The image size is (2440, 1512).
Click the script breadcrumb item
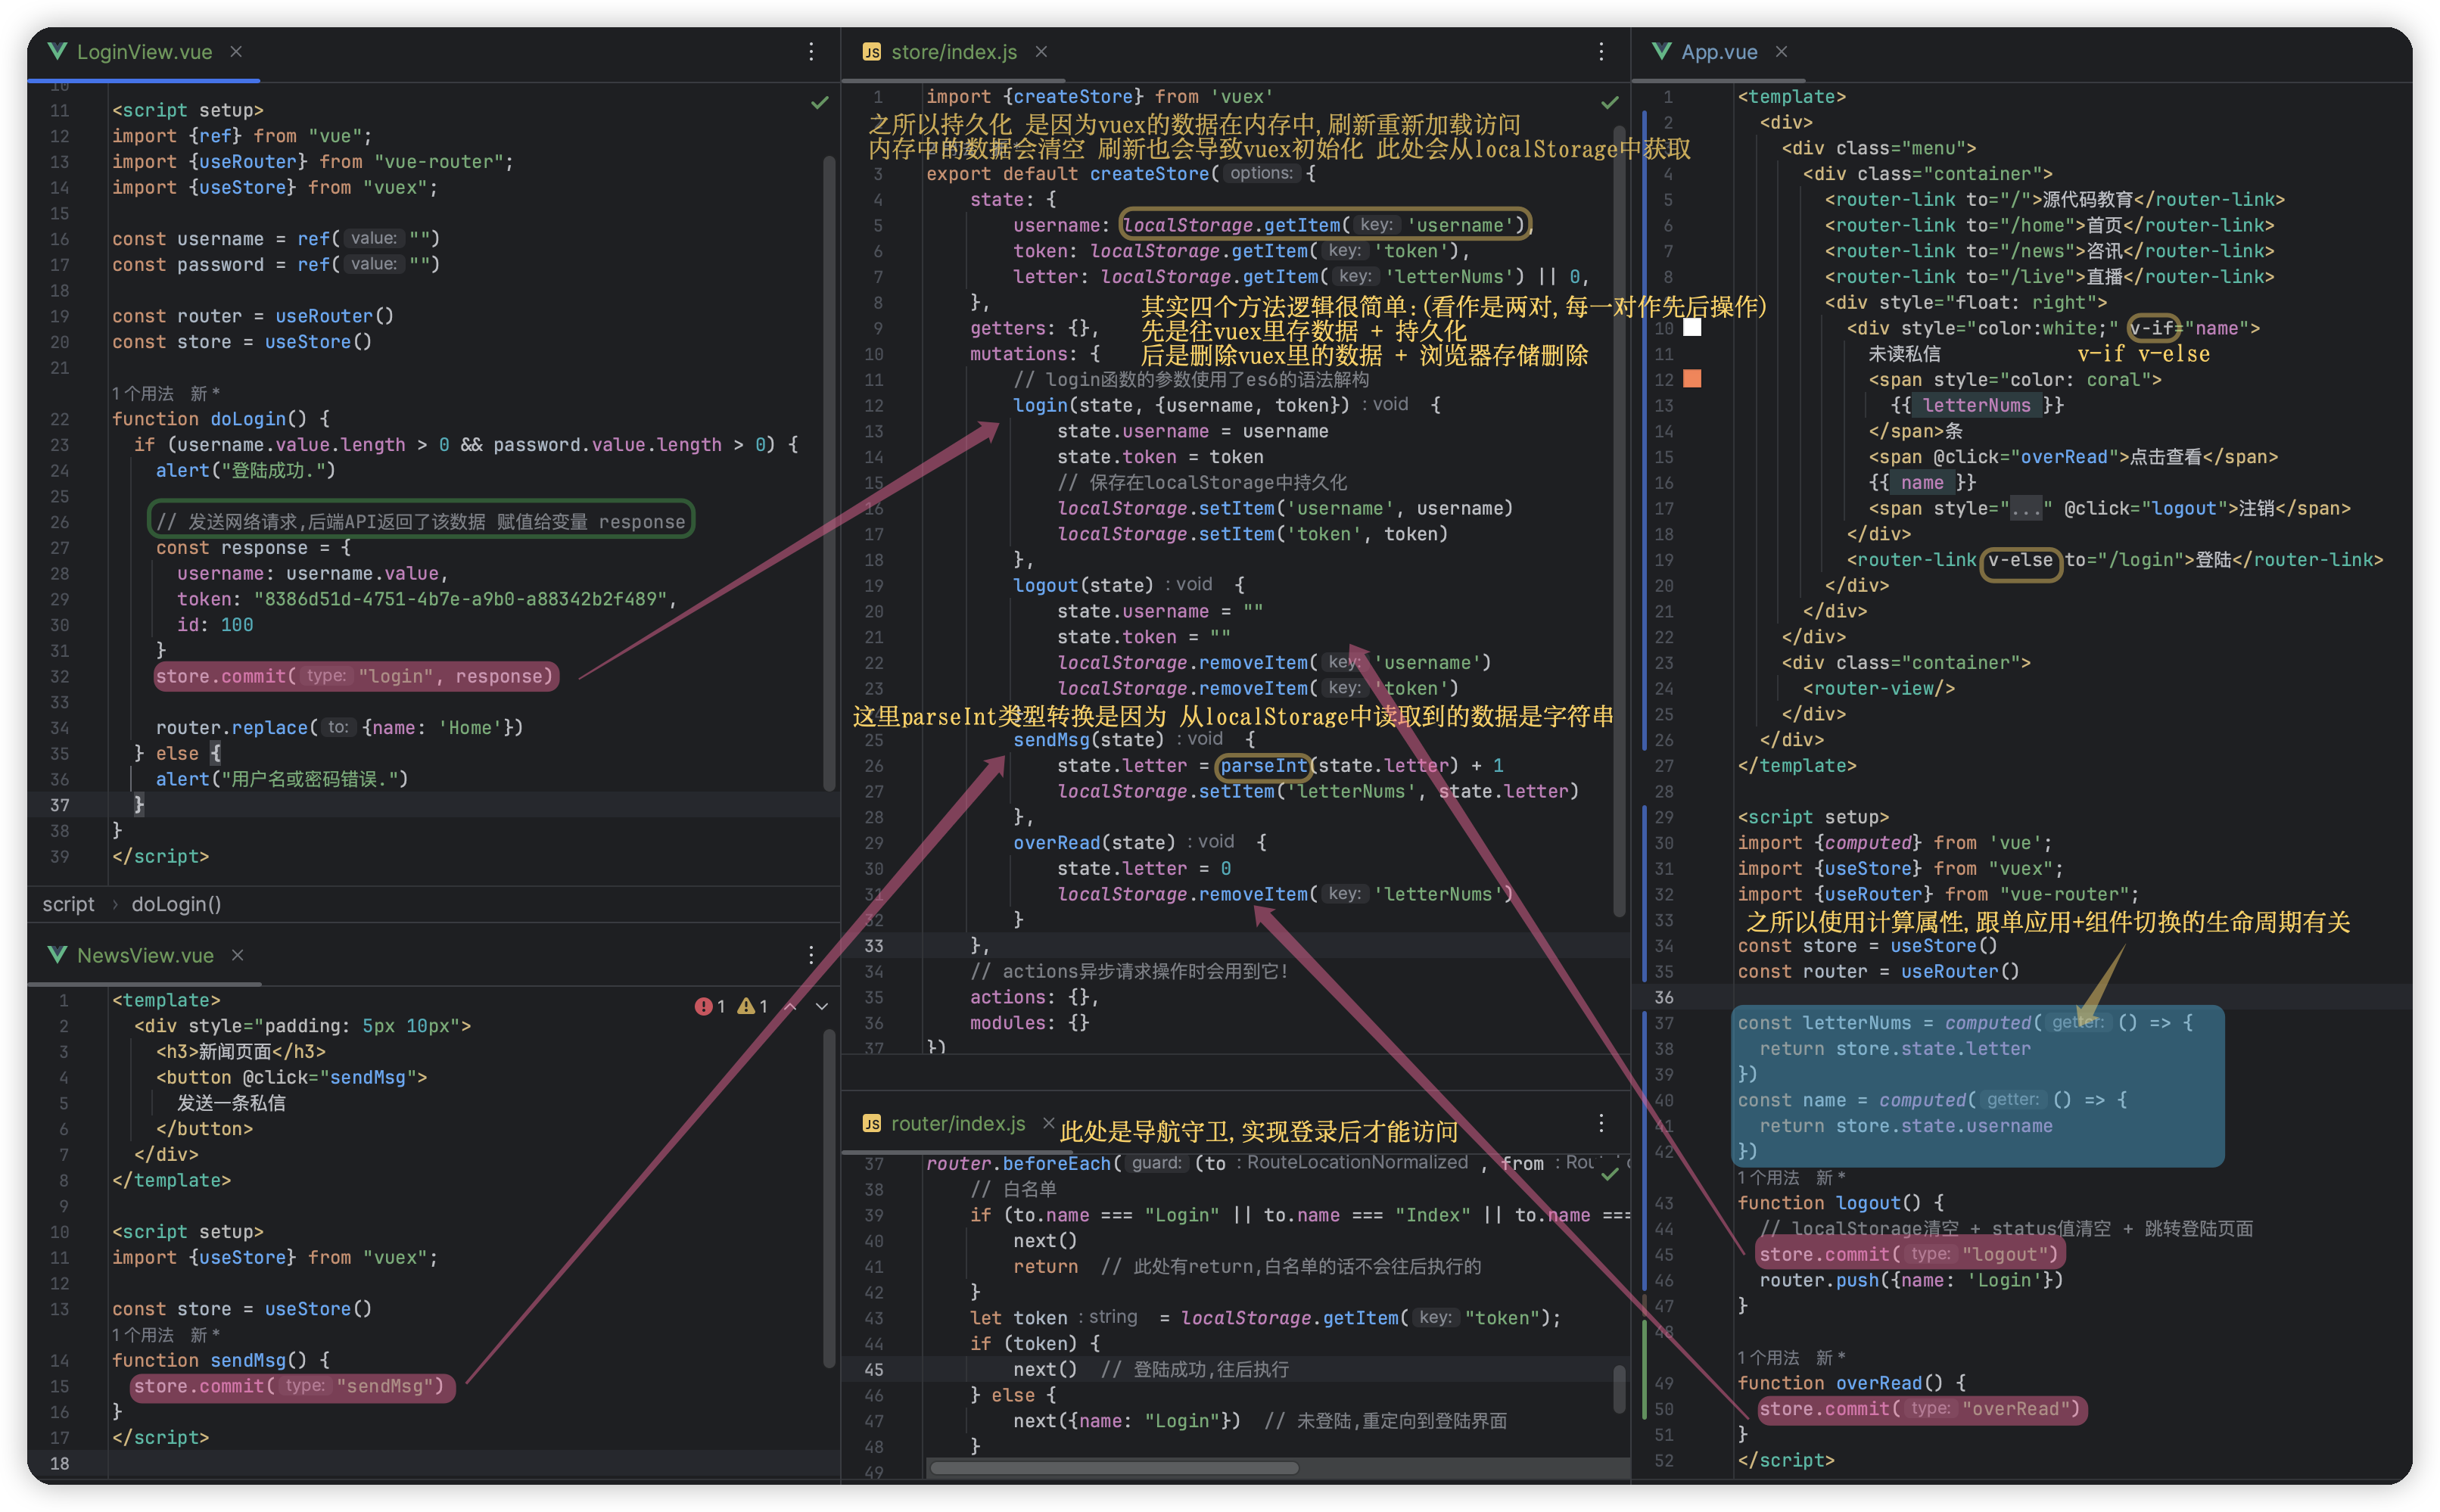point(68,904)
